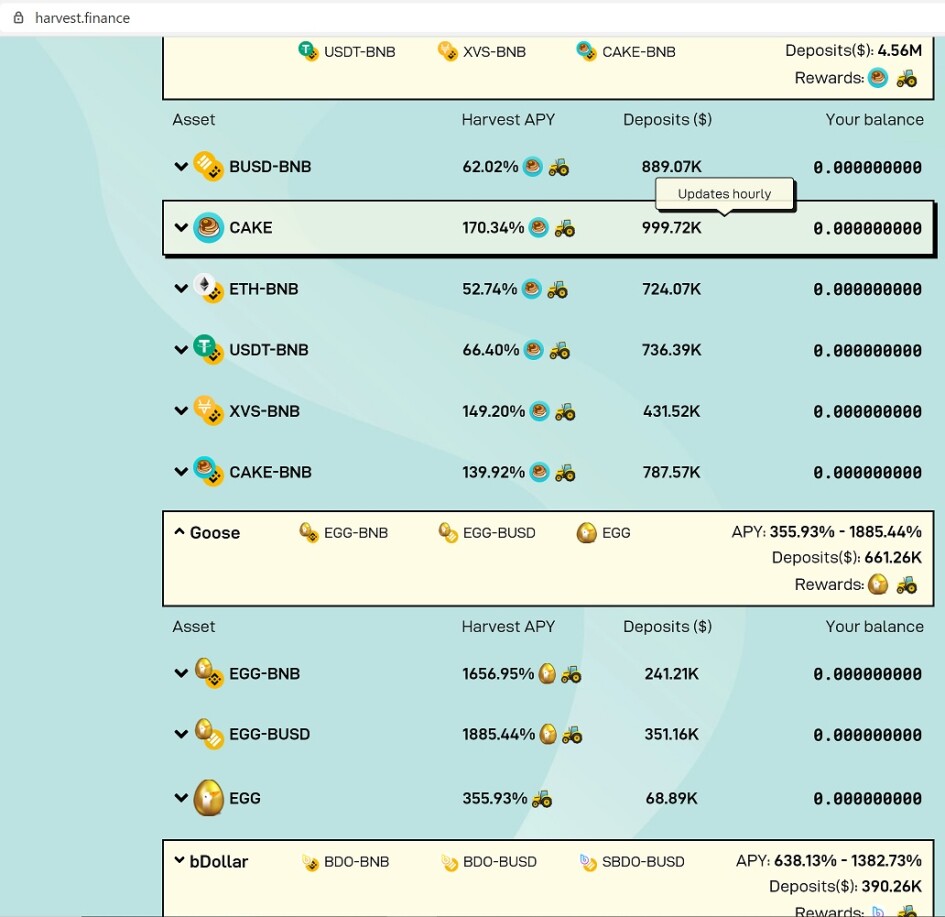The height and width of the screenshot is (917, 945).
Task: Click the USDT-BNB row token icon
Action: 208,350
